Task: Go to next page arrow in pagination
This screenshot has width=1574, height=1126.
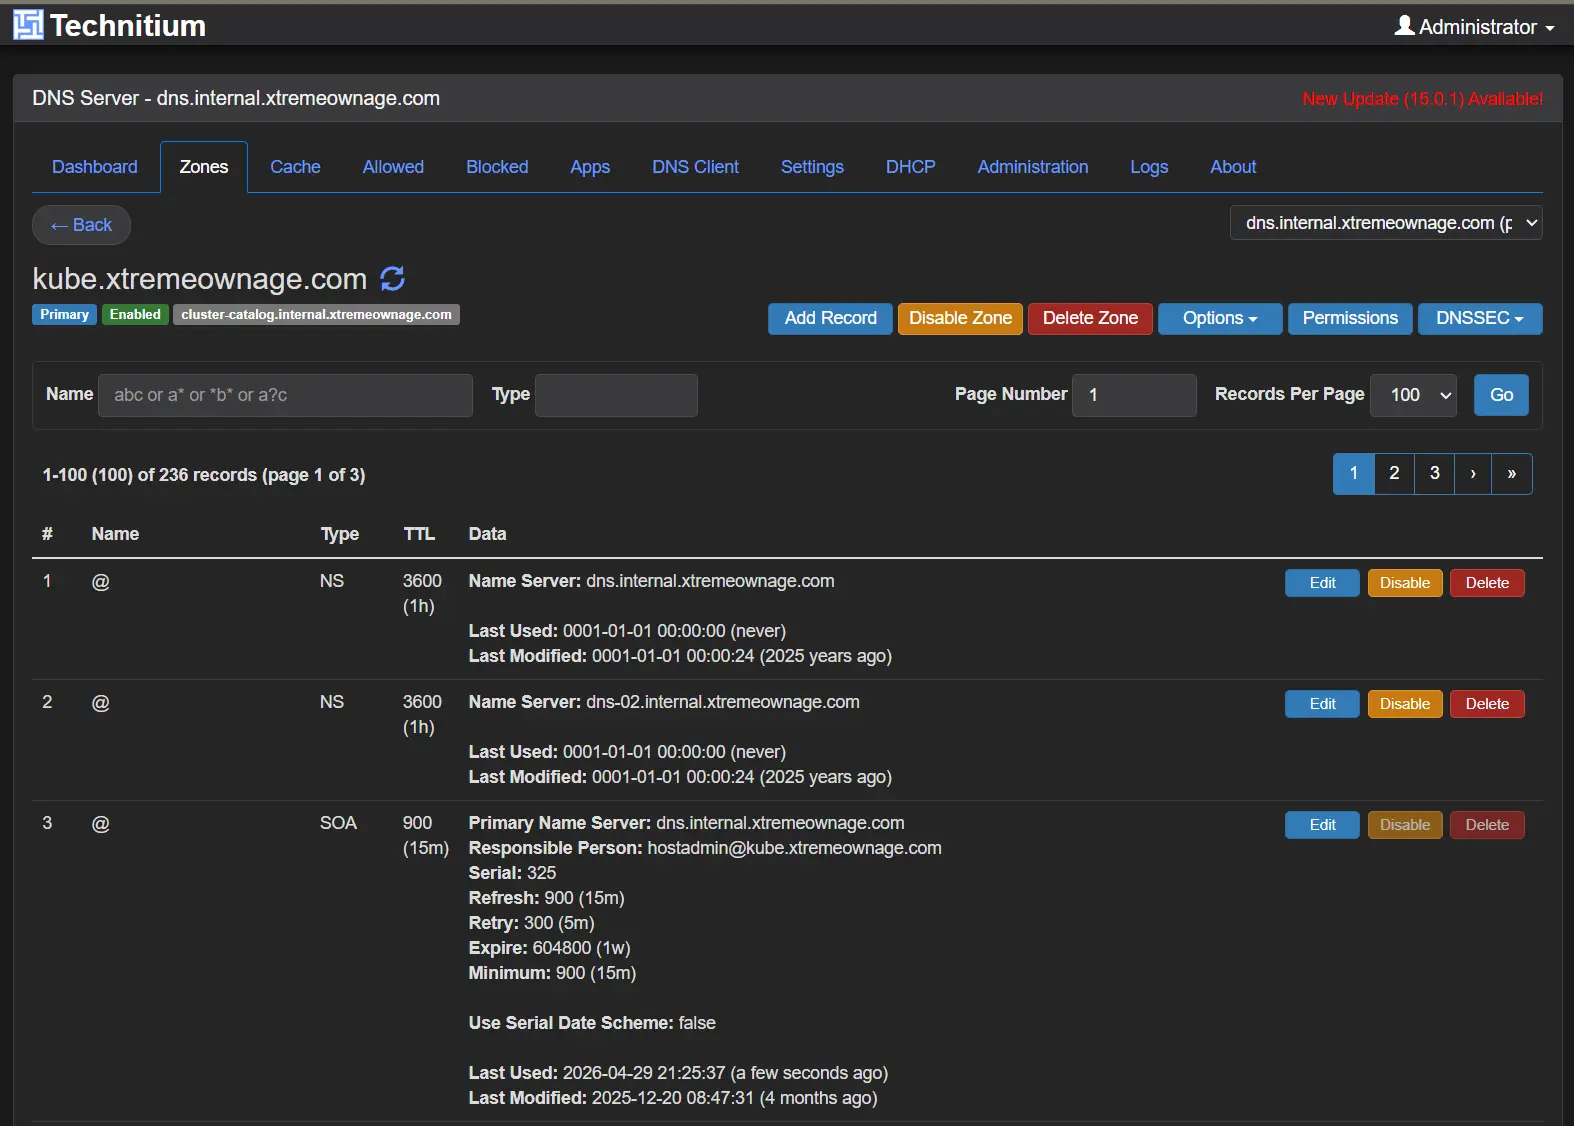Action: 1473,474
